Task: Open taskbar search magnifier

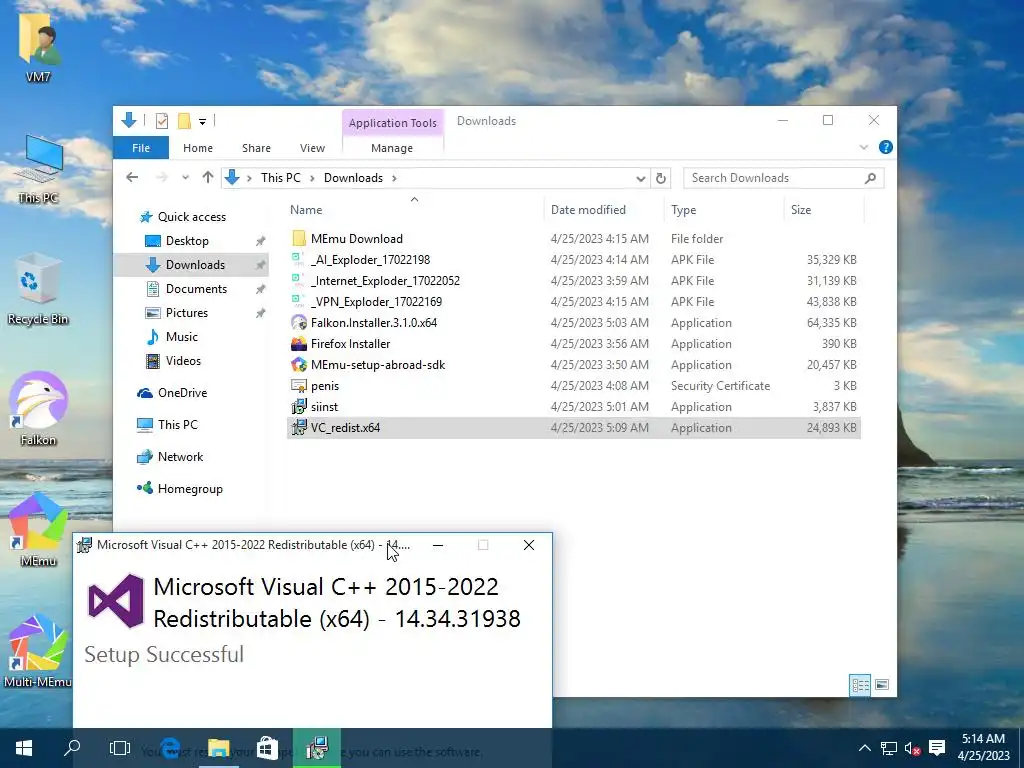Action: point(72,748)
